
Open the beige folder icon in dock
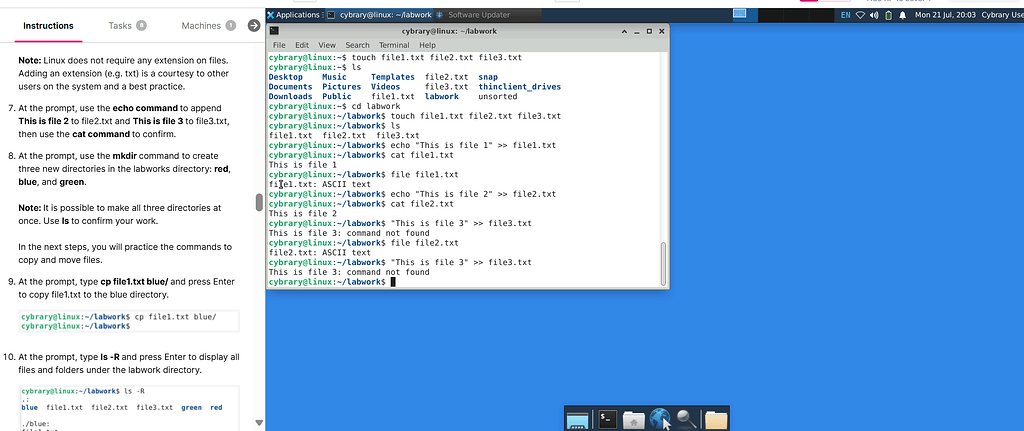click(715, 420)
